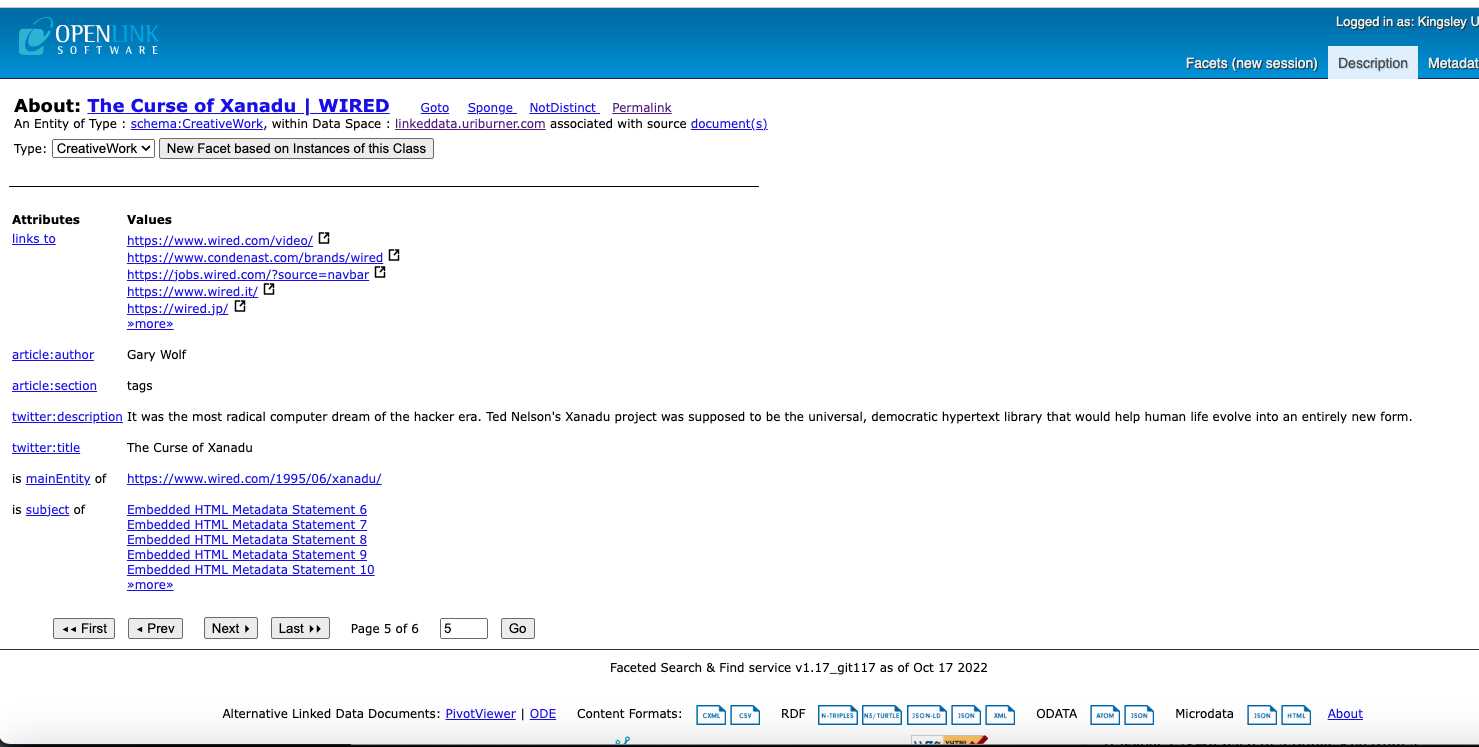
Task: Open https://www.wired.com/1995/06/xanadu/ link
Action: point(254,479)
